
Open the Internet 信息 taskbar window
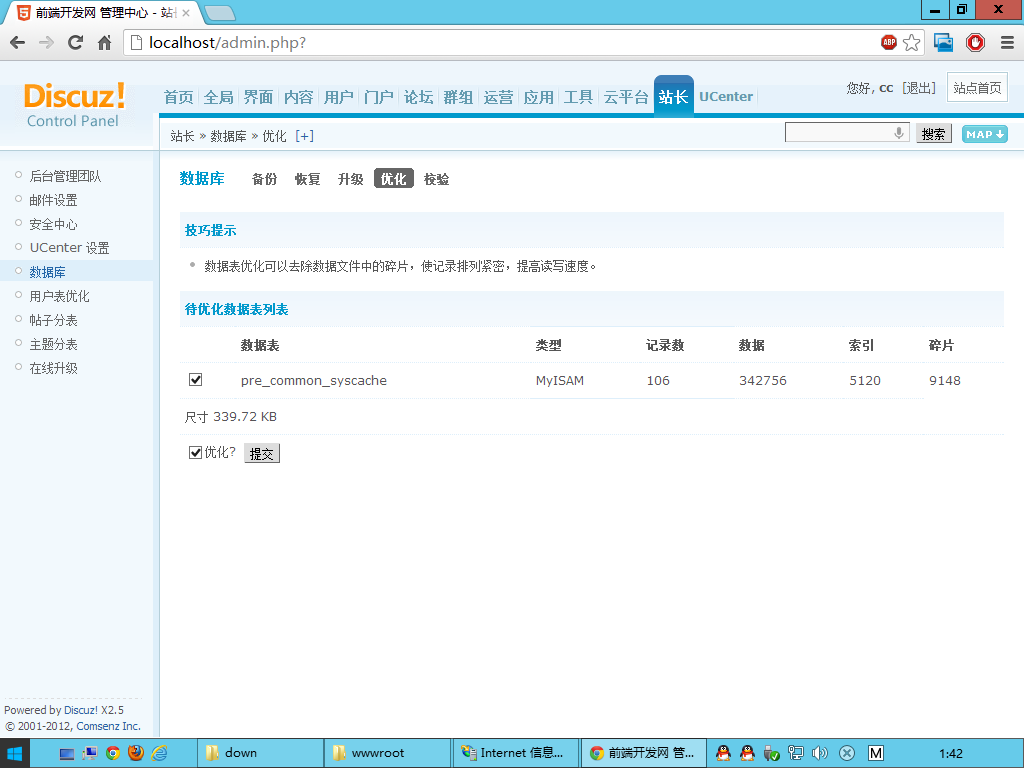[515, 753]
